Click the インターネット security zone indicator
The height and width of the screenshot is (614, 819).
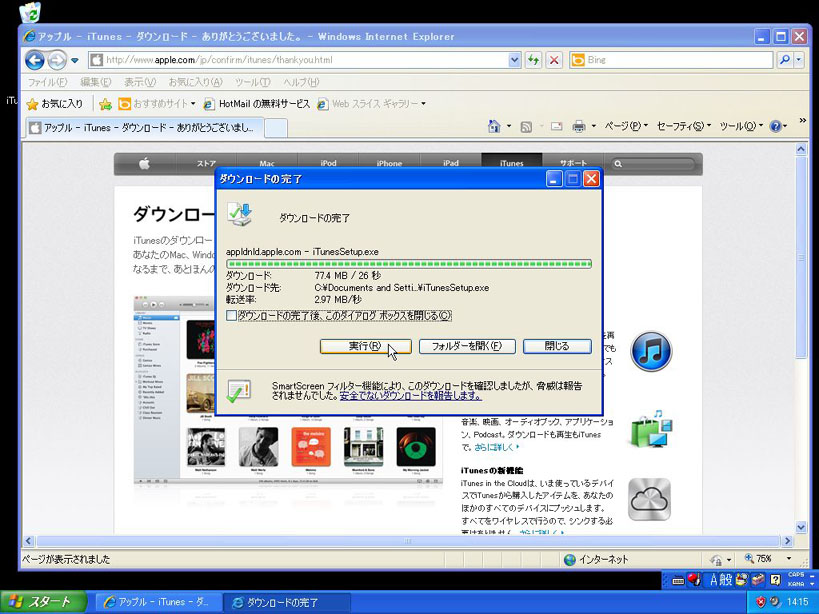596,560
